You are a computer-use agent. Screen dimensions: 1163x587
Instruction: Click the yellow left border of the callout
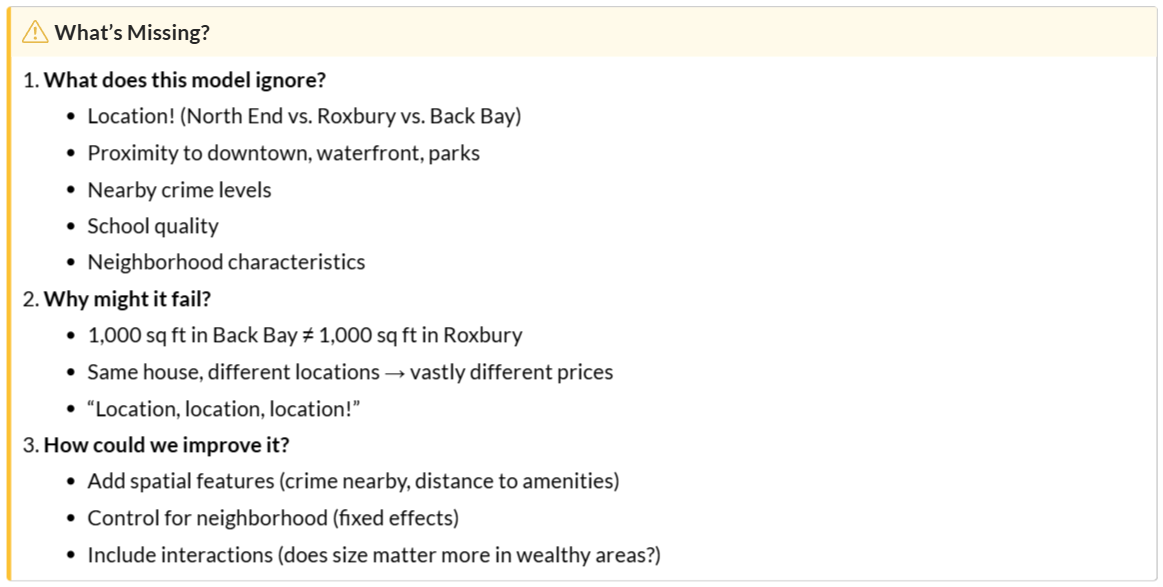[9, 300]
